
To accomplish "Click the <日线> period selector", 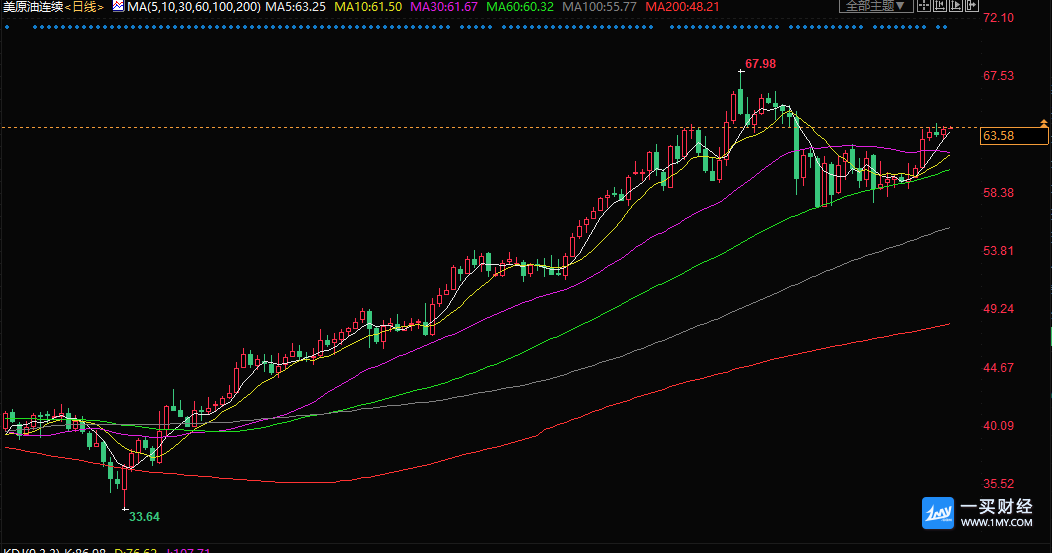I will (85, 7).
